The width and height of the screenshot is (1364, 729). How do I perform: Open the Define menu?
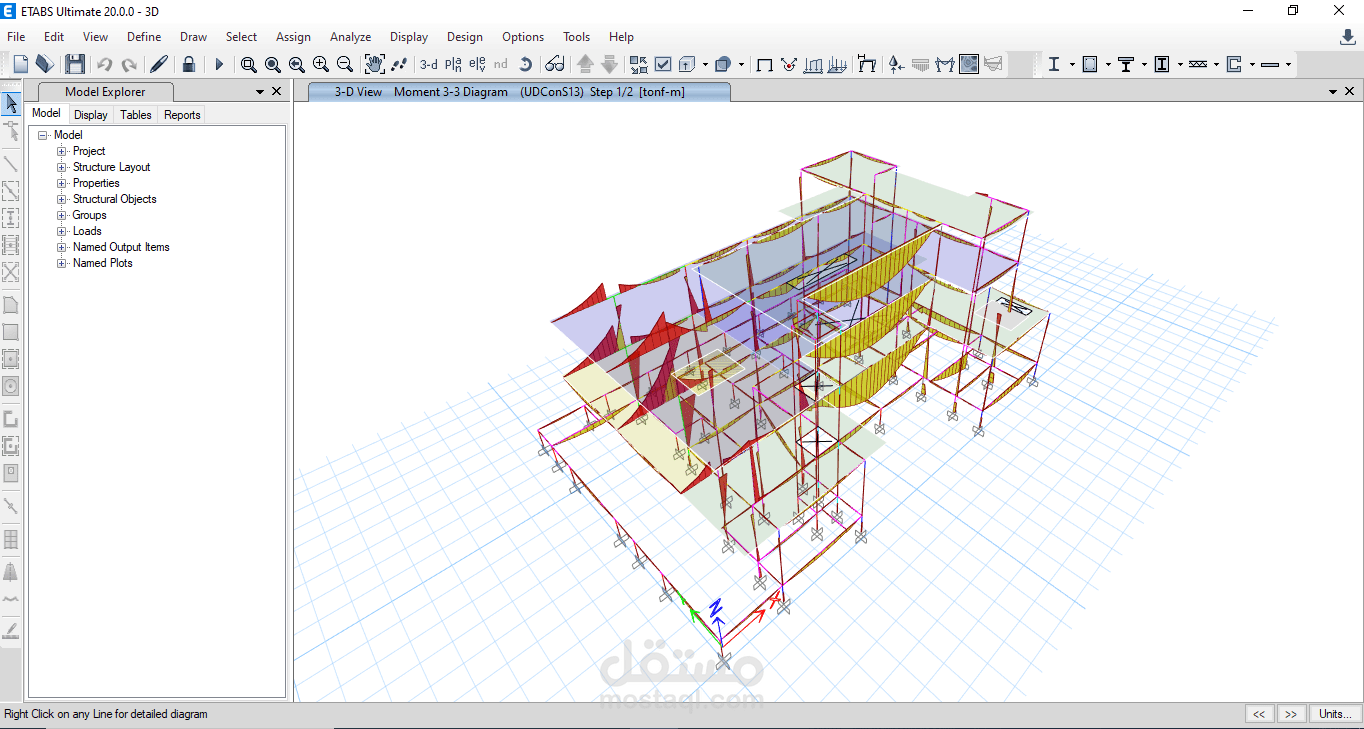coord(144,37)
